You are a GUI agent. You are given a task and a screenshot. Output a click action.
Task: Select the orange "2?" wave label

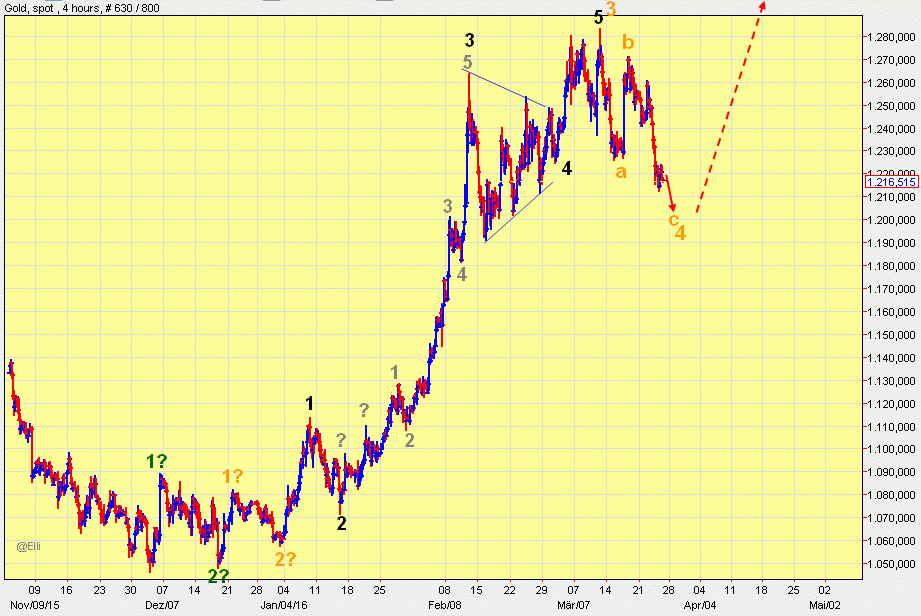[285, 560]
